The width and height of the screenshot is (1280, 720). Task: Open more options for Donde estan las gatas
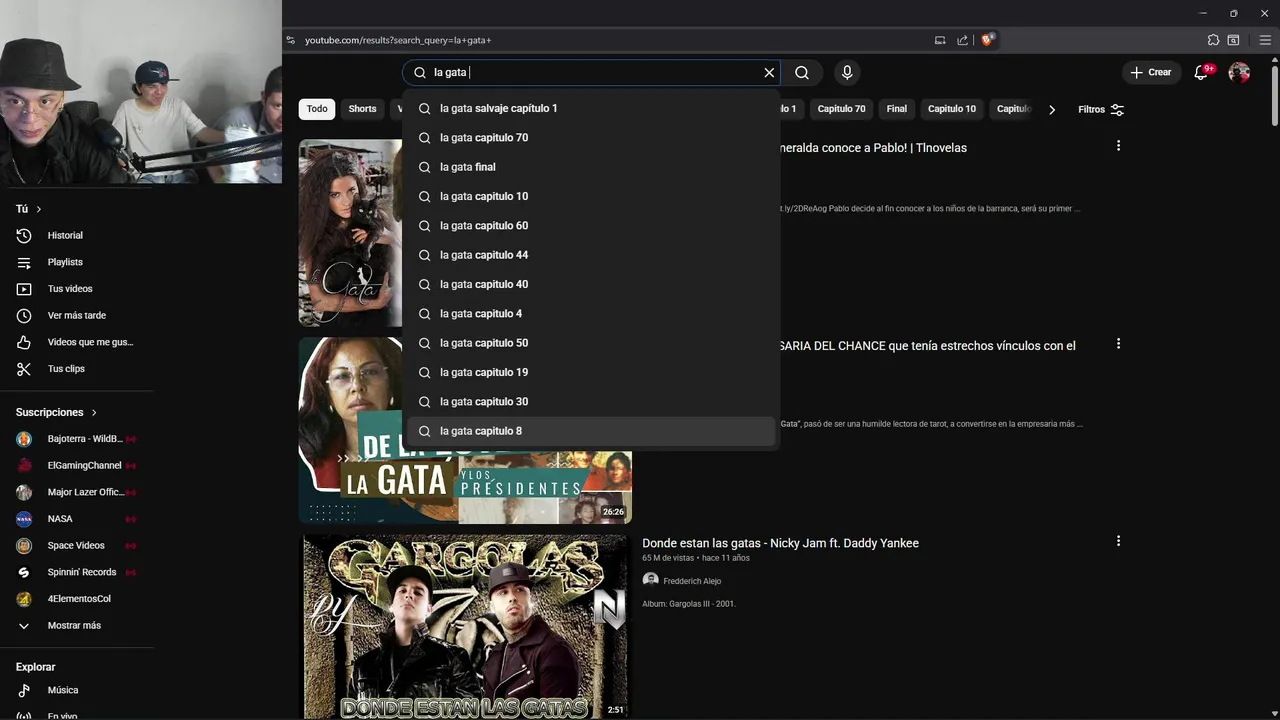coord(1118,541)
